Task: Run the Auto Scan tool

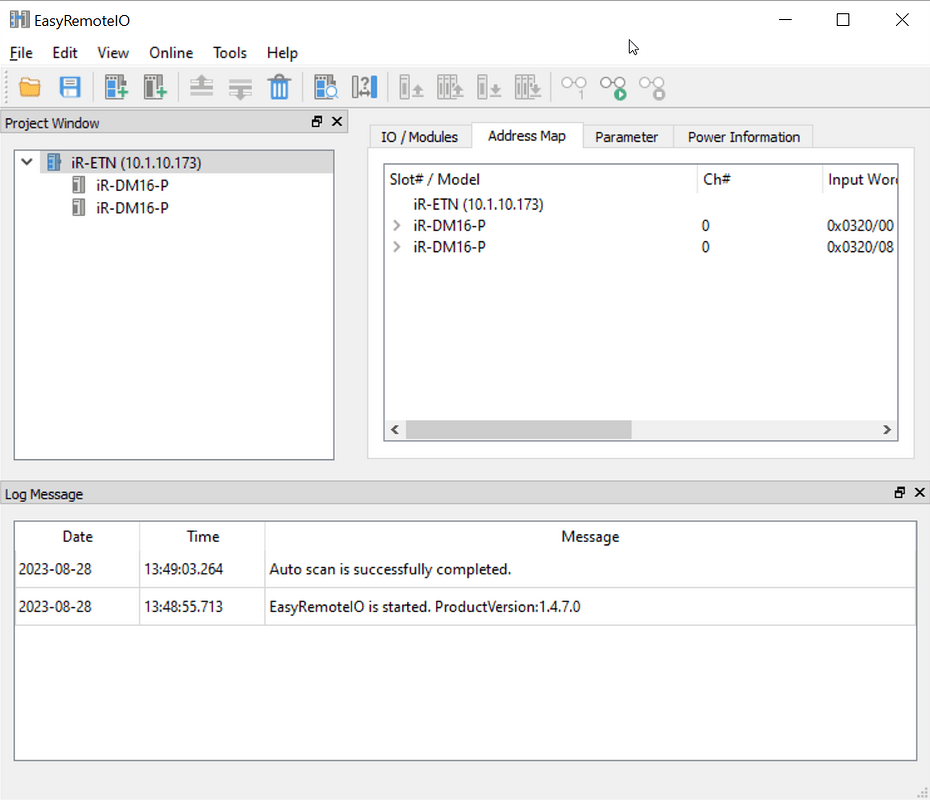Action: (x=326, y=87)
